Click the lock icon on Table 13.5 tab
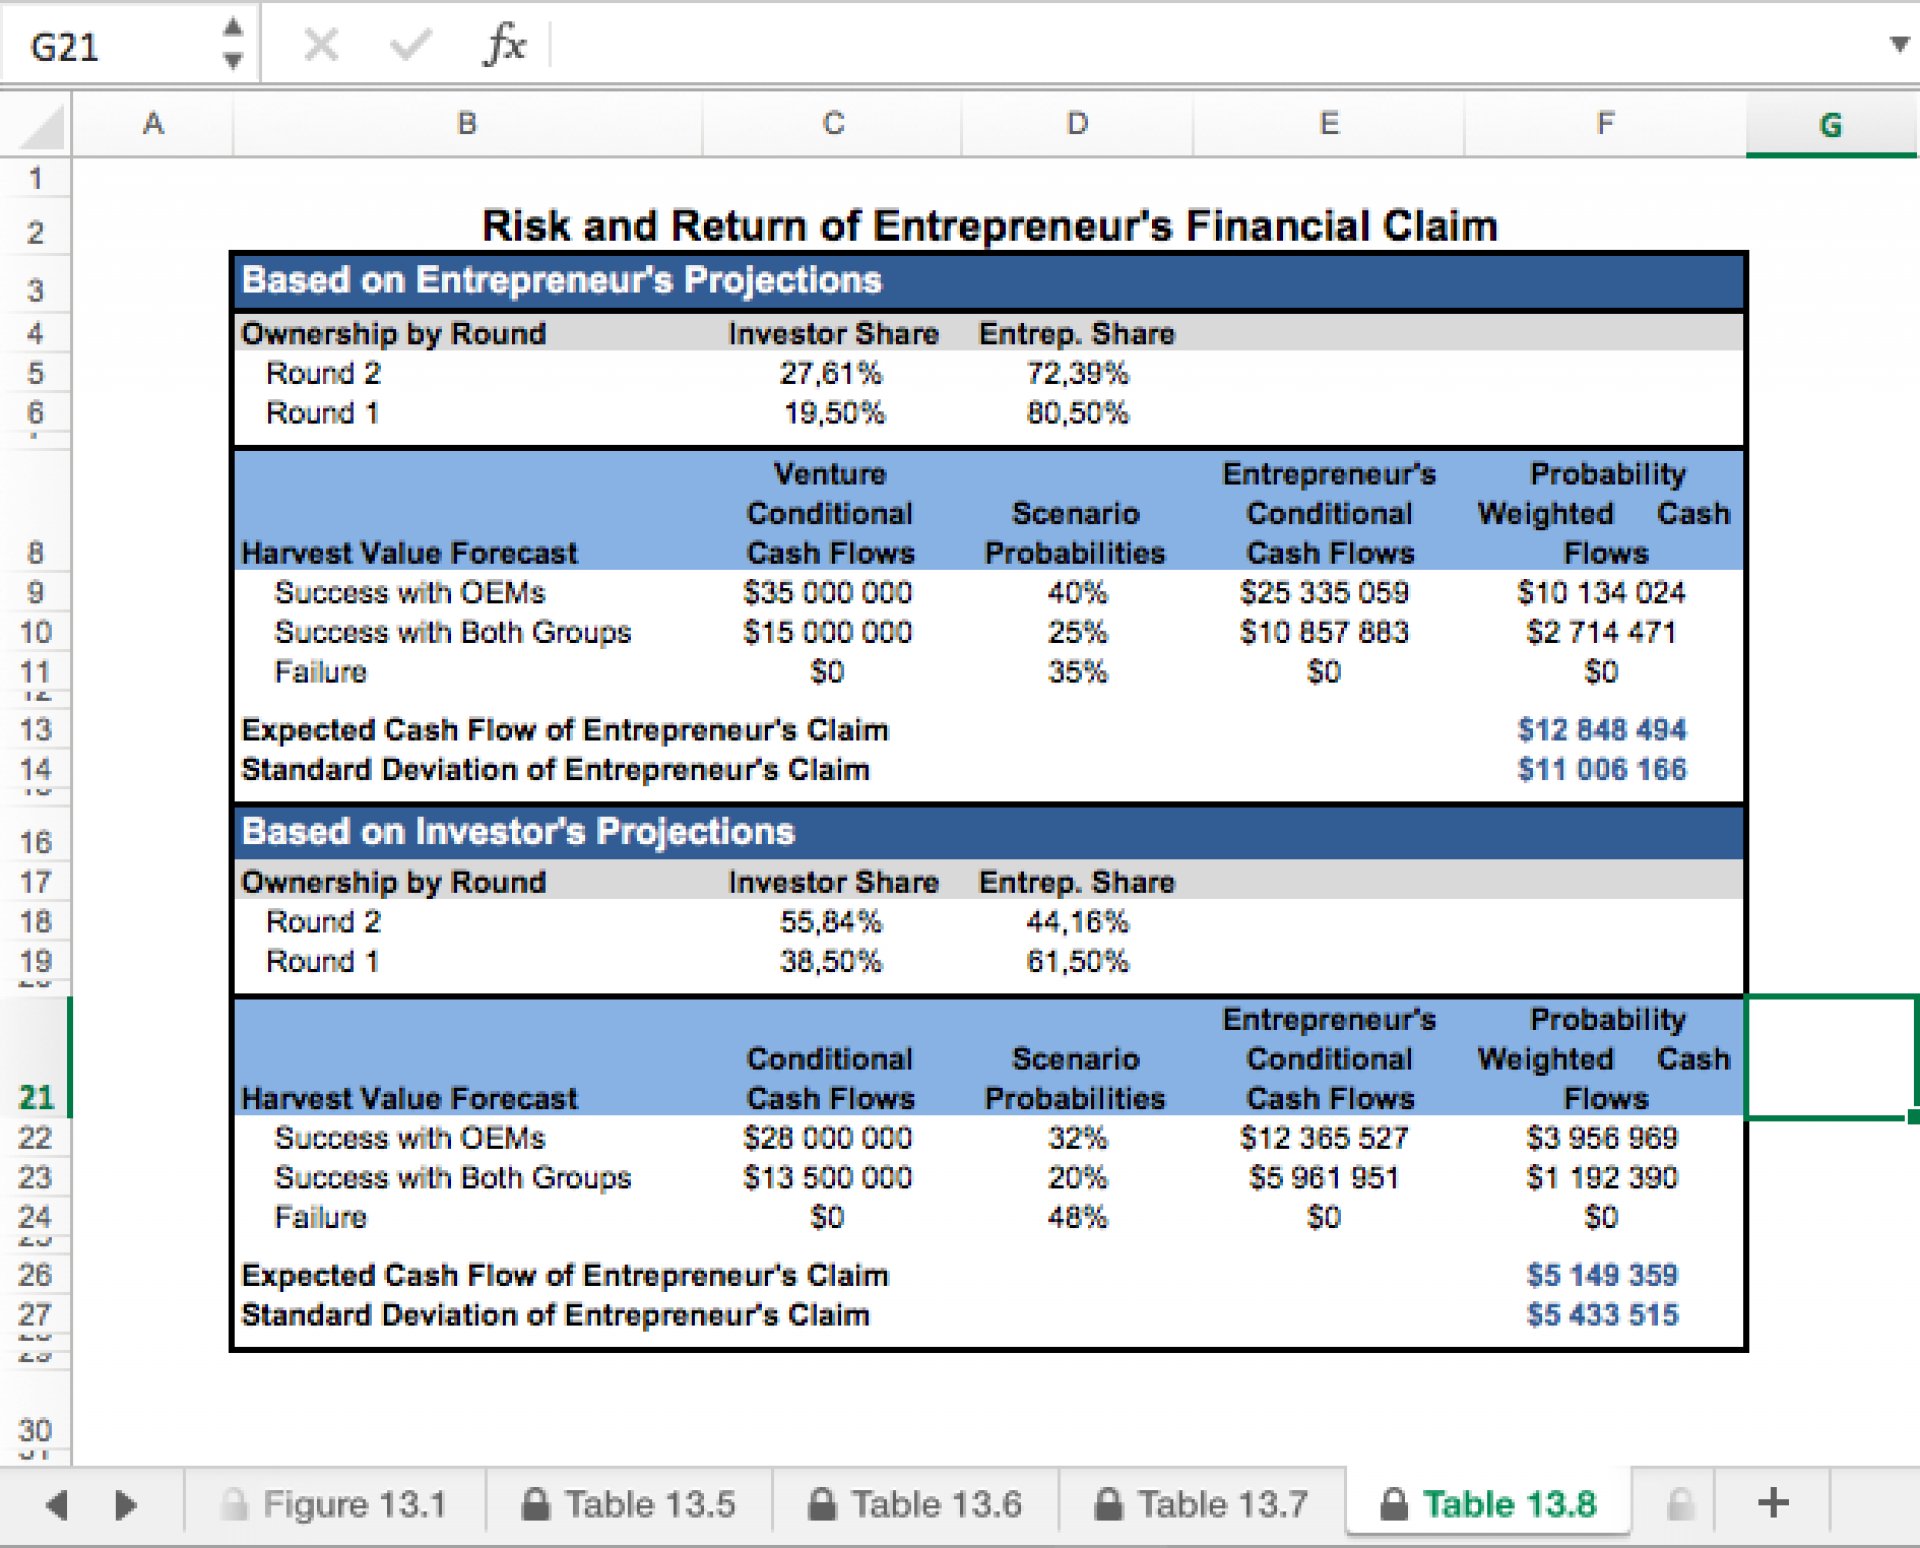This screenshot has width=1920, height=1548. (x=535, y=1504)
